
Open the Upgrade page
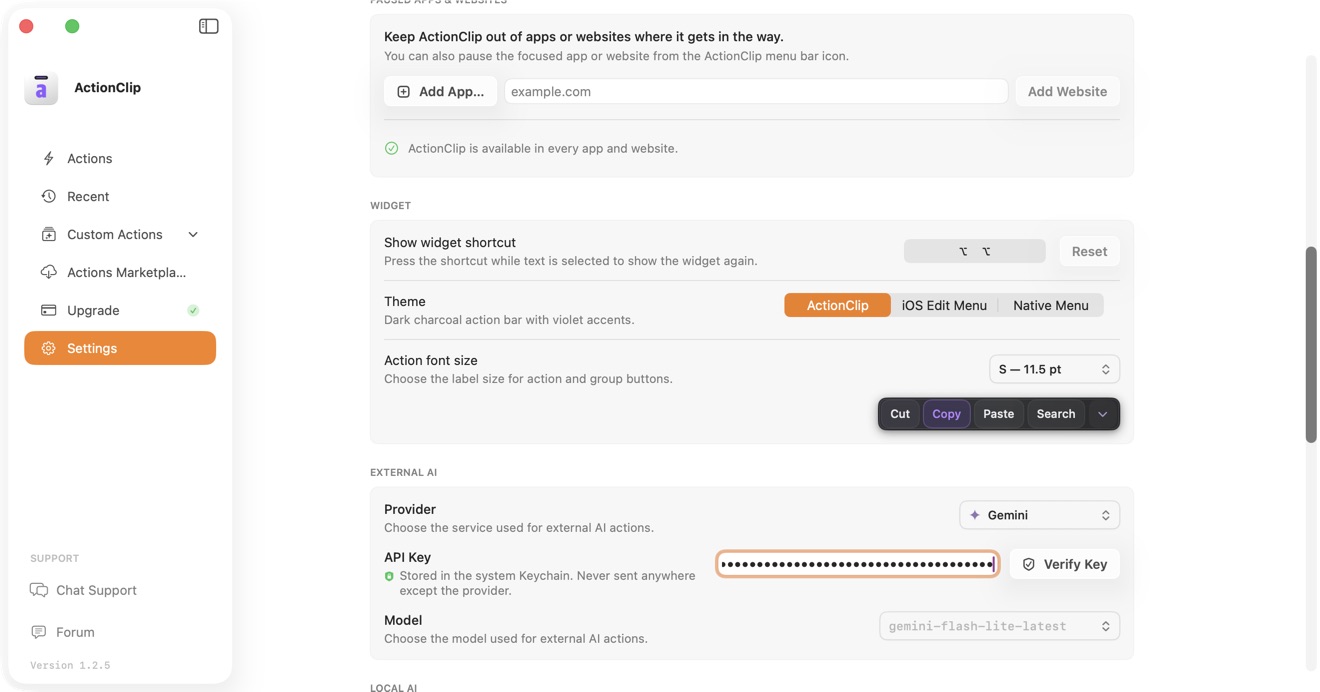(120, 310)
